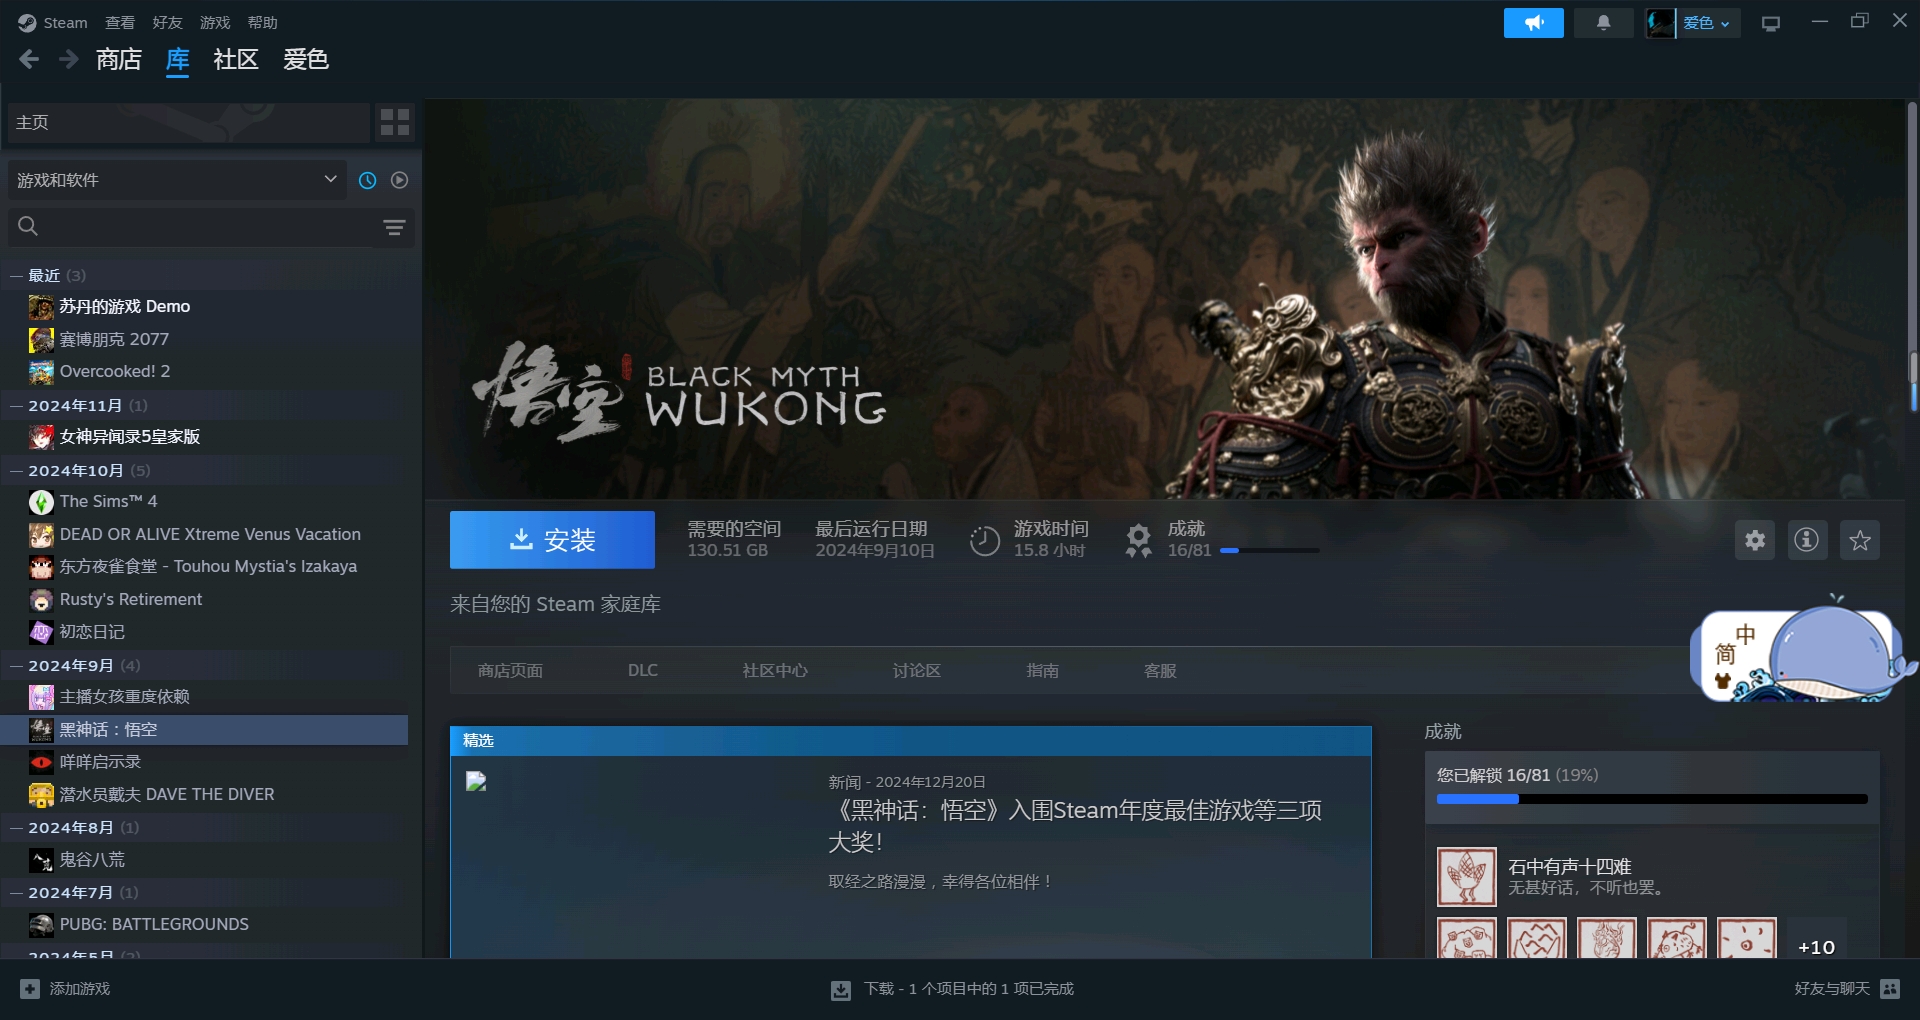Image resolution: width=1920 pixels, height=1020 pixels.
Task: Open the 指南 link
Action: point(1042,670)
